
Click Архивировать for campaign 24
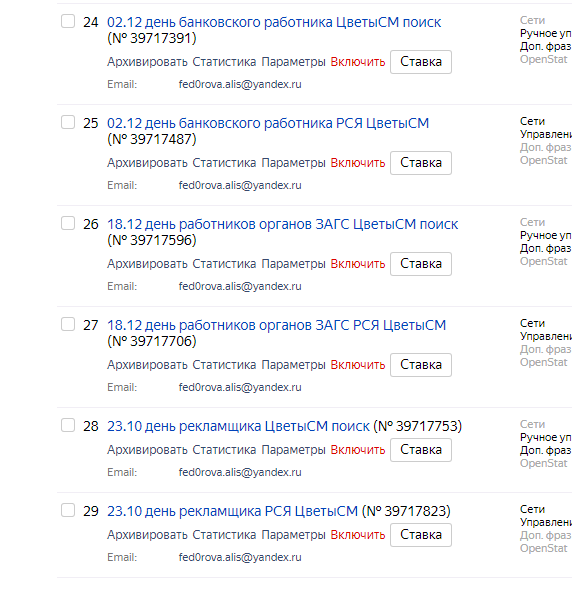coord(147,62)
